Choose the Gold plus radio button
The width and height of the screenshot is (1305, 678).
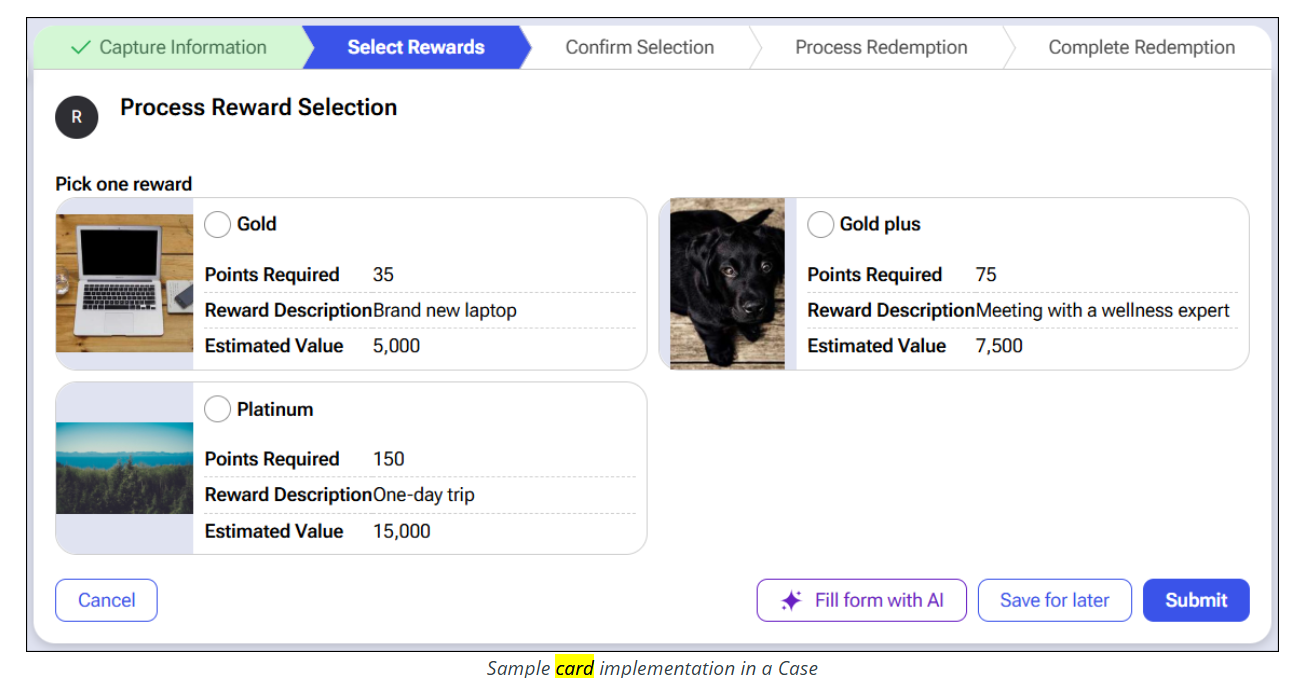[820, 224]
